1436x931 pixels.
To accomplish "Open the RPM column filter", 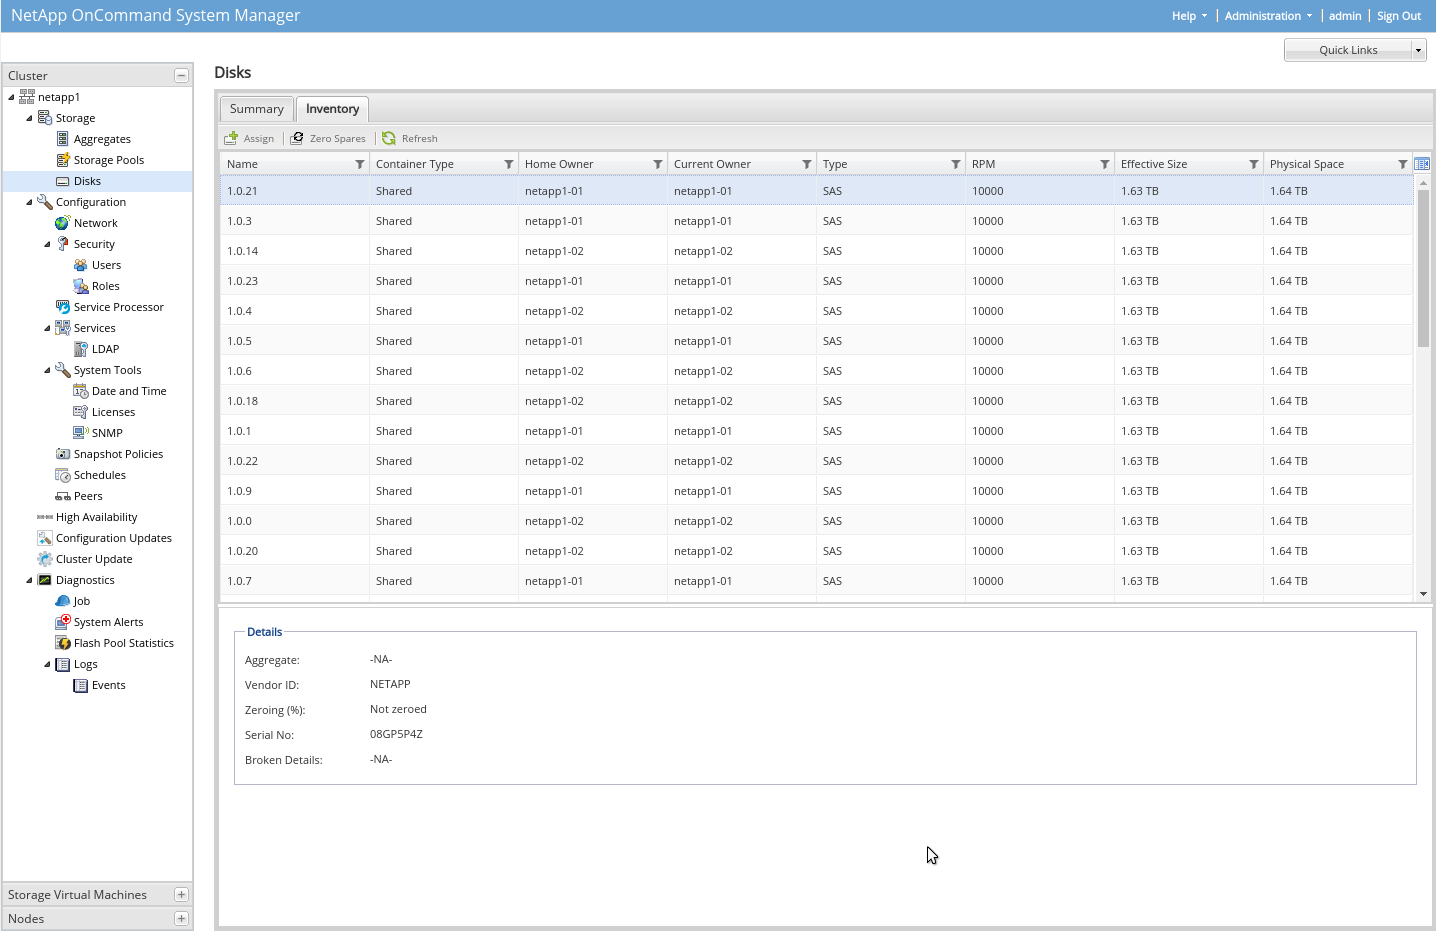I will pyautogui.click(x=1105, y=164).
